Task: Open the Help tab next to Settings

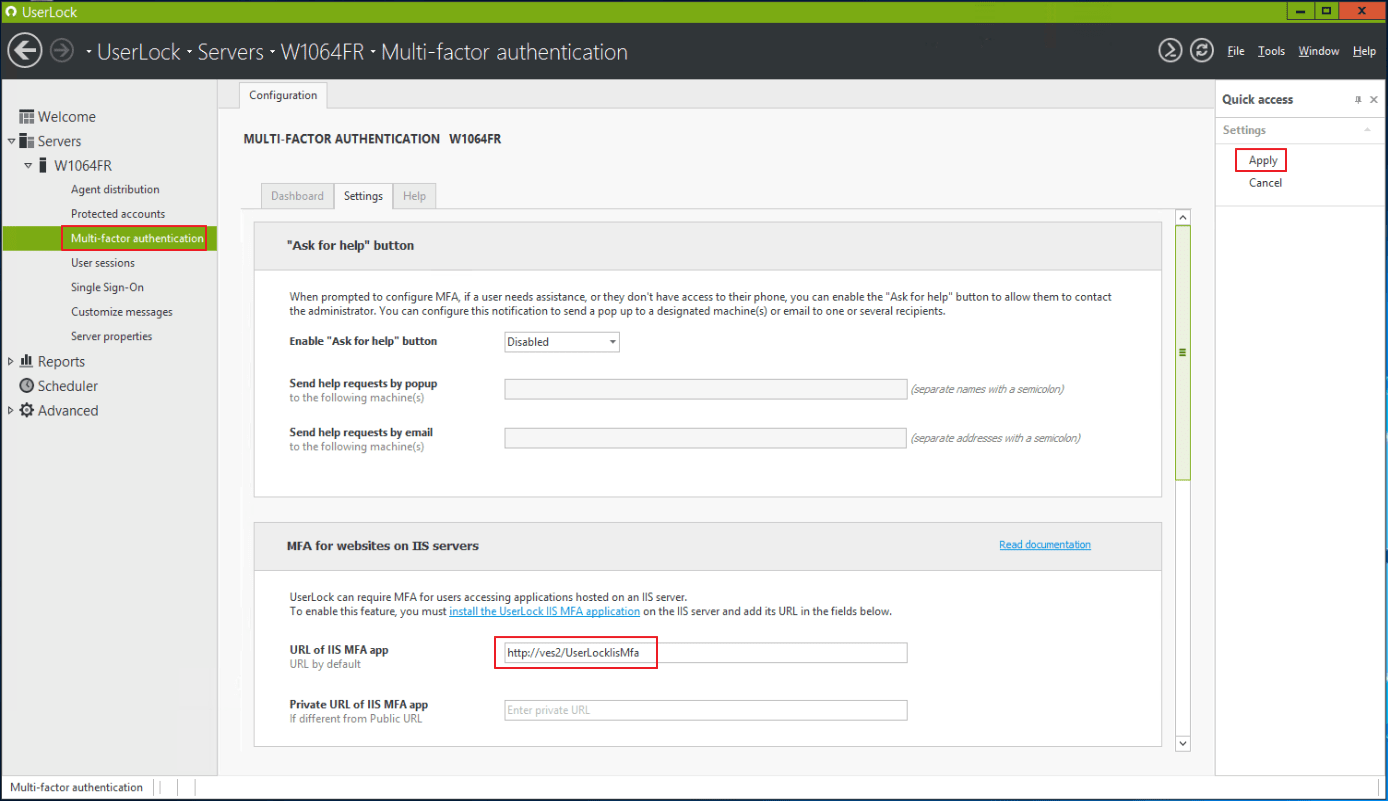Action: [414, 196]
